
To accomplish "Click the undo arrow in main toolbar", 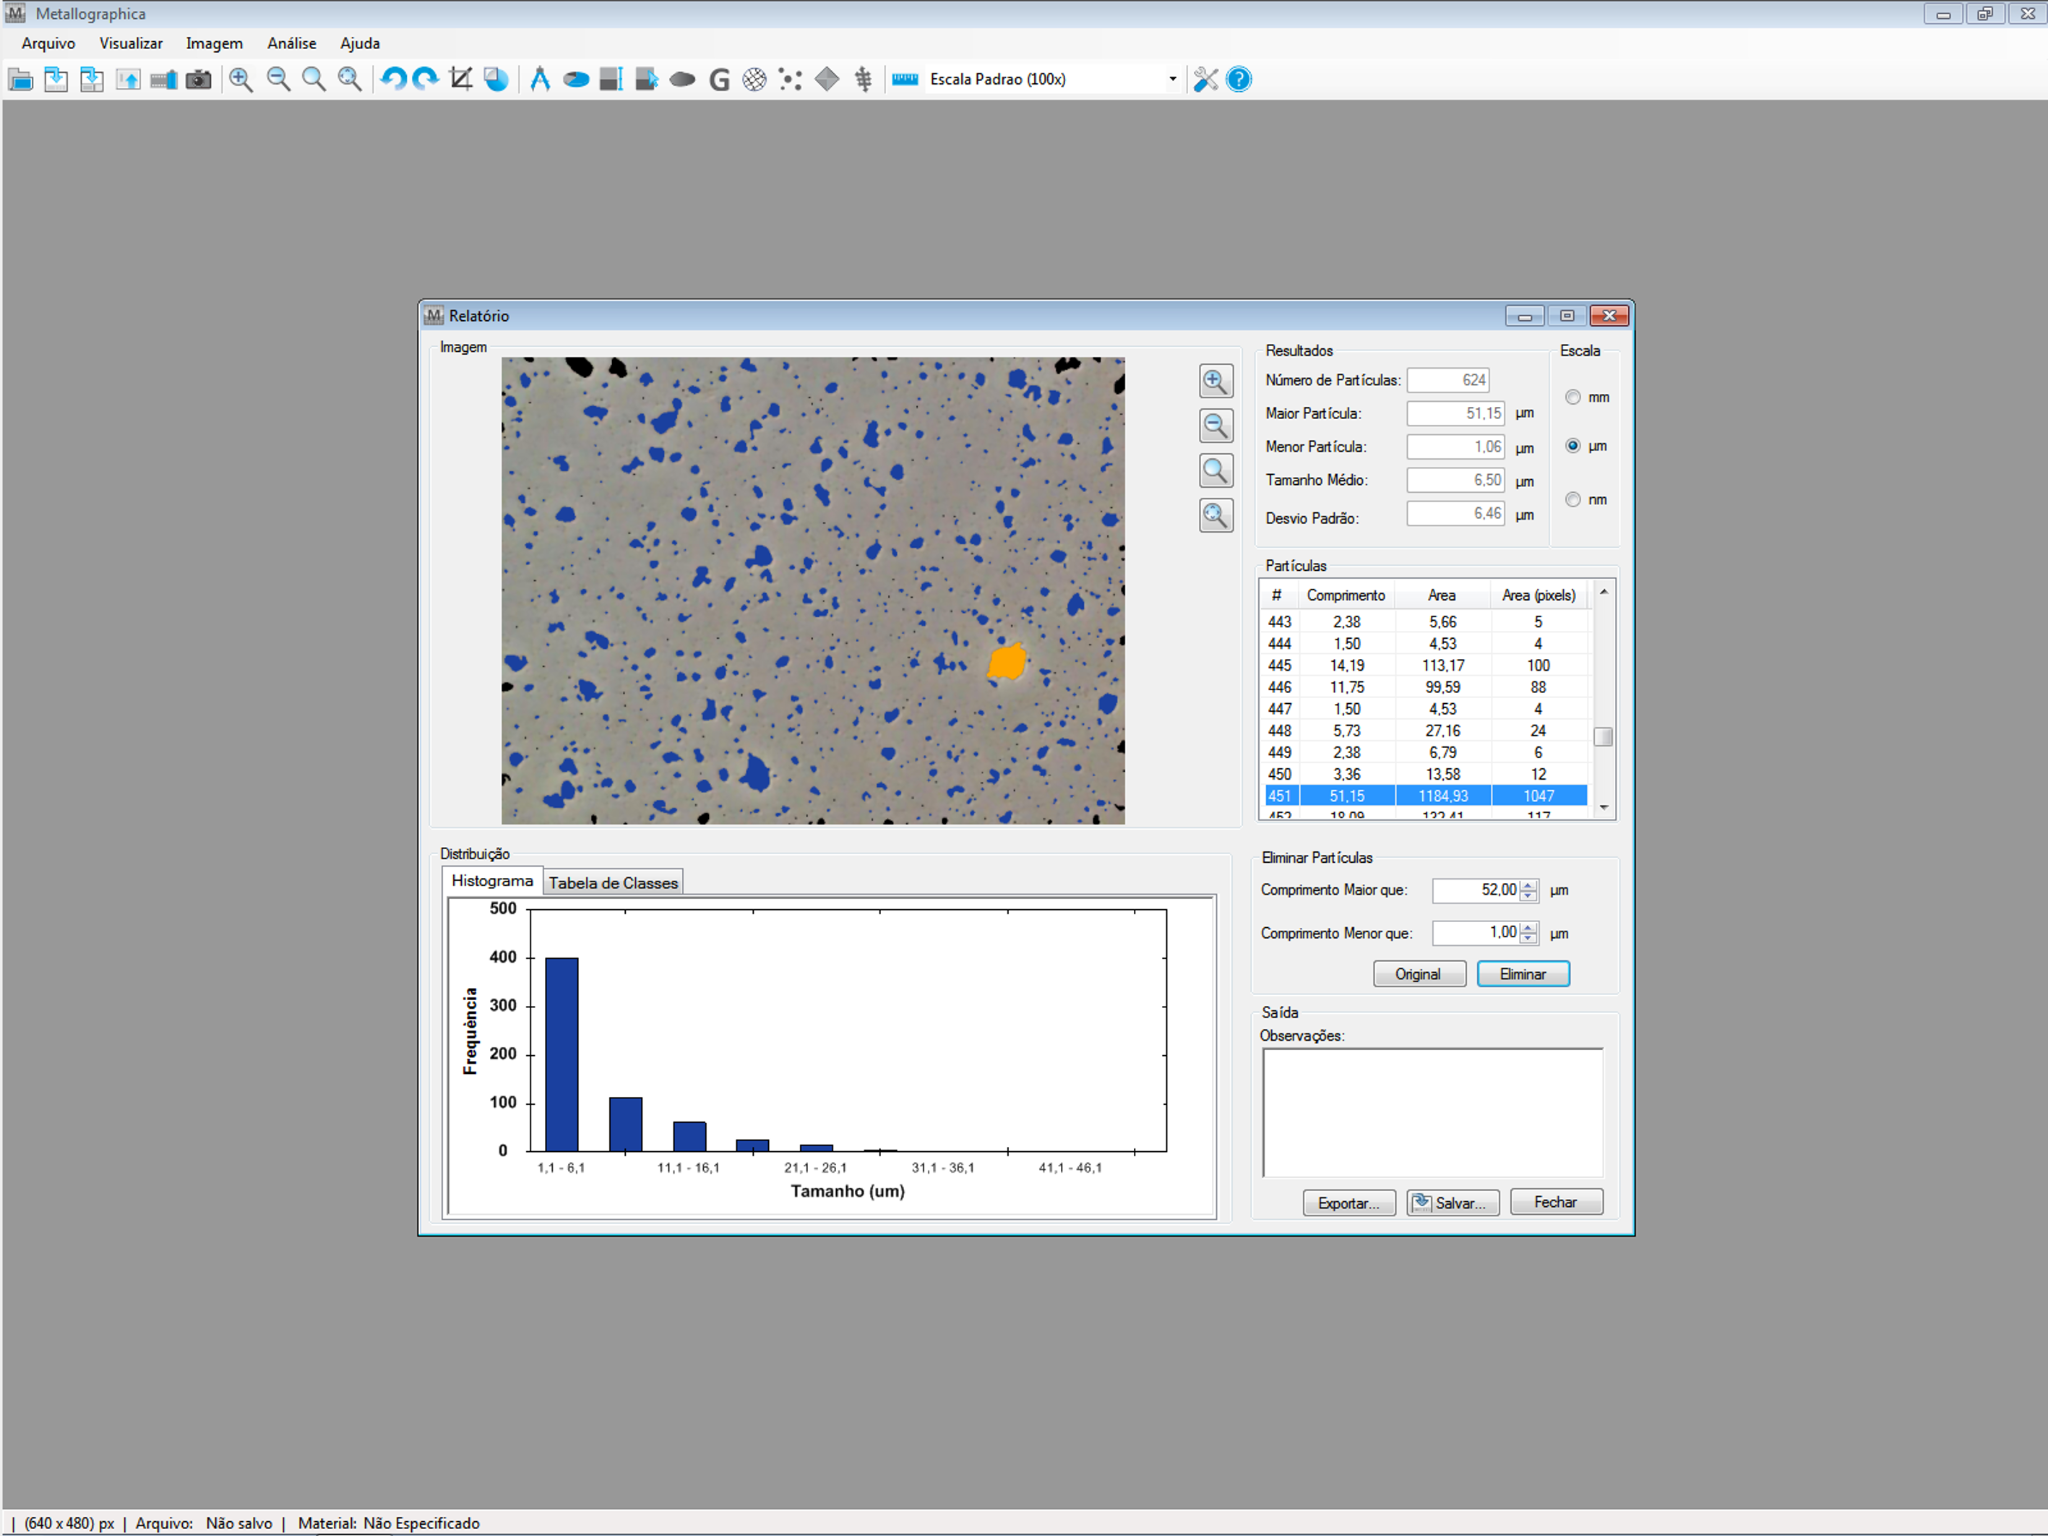I will coord(393,79).
